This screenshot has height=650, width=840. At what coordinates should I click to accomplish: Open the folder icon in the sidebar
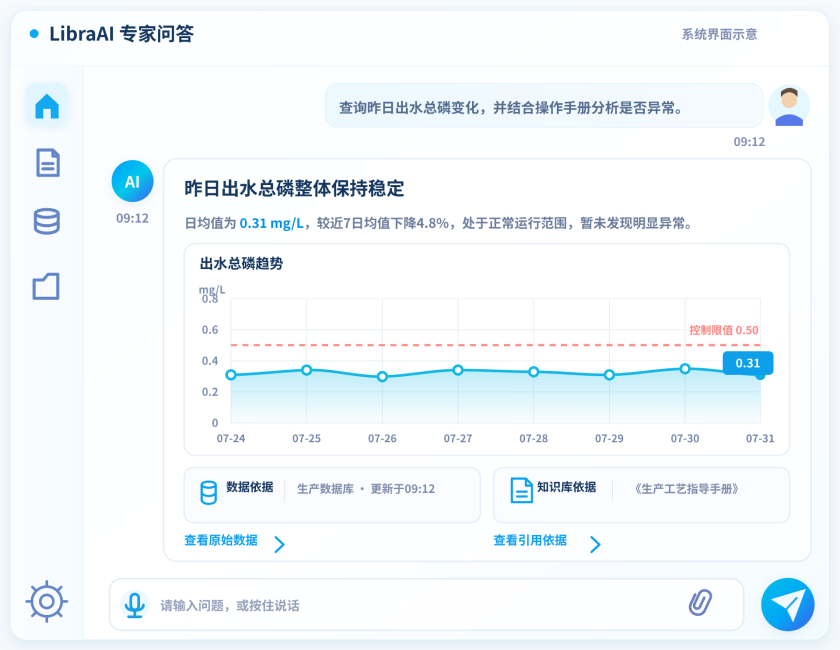pyautogui.click(x=46, y=286)
